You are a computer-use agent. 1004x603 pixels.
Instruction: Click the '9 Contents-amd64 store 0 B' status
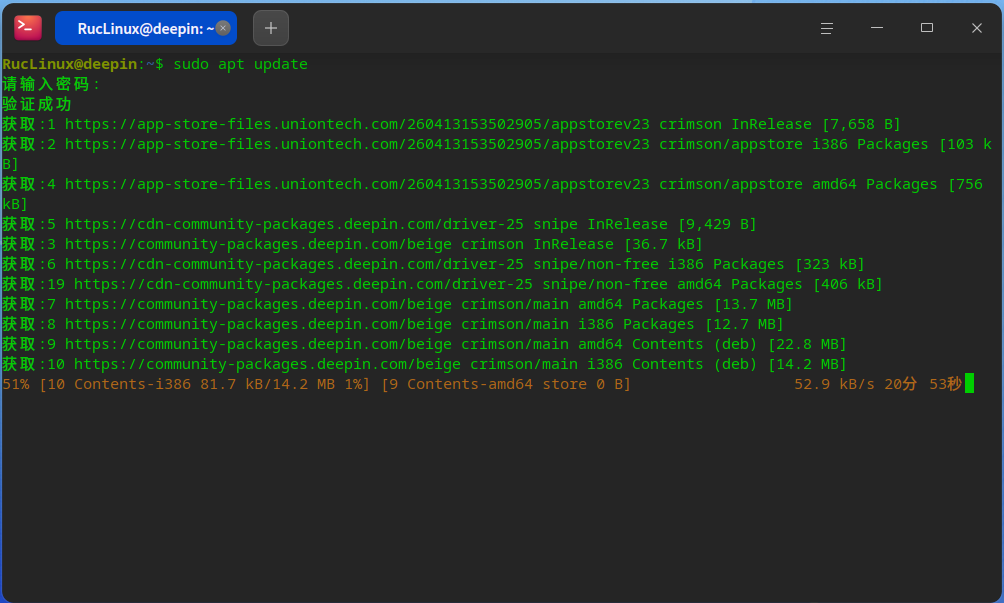pos(506,385)
